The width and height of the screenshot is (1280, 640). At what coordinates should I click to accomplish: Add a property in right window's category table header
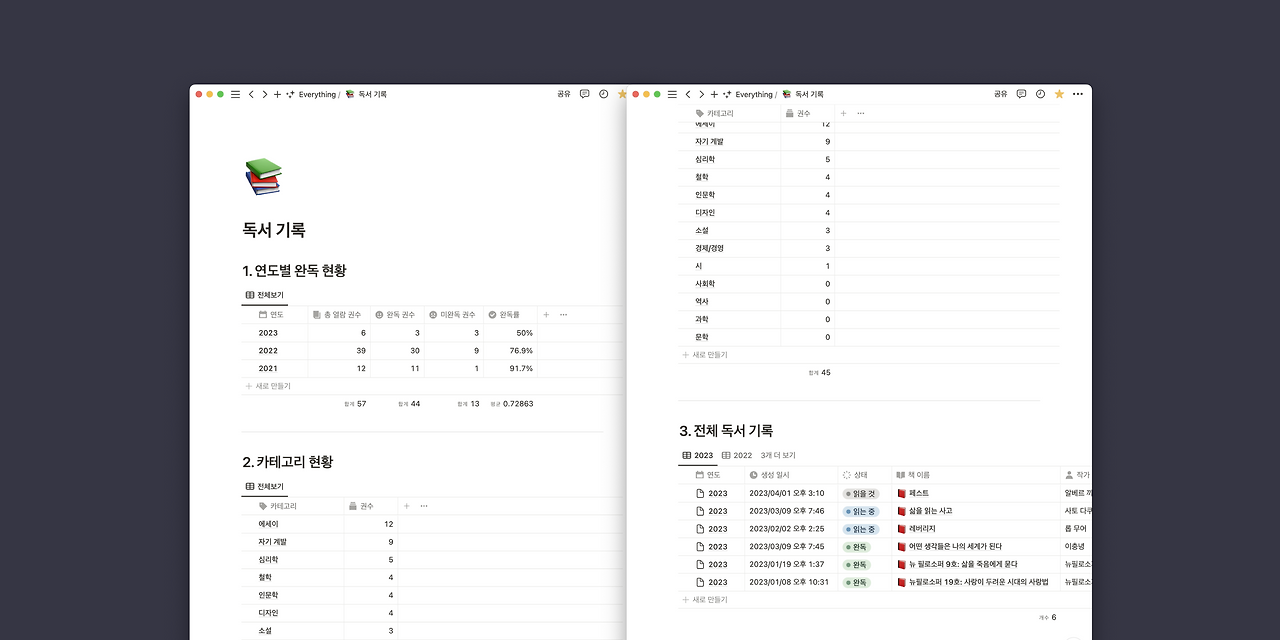(x=843, y=113)
